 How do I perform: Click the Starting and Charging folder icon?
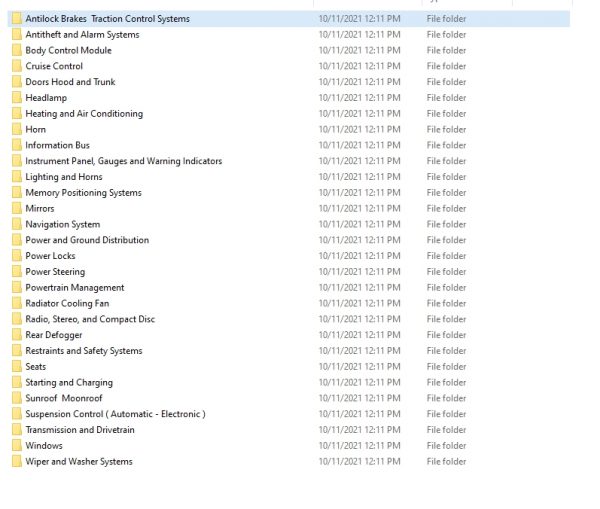16,382
